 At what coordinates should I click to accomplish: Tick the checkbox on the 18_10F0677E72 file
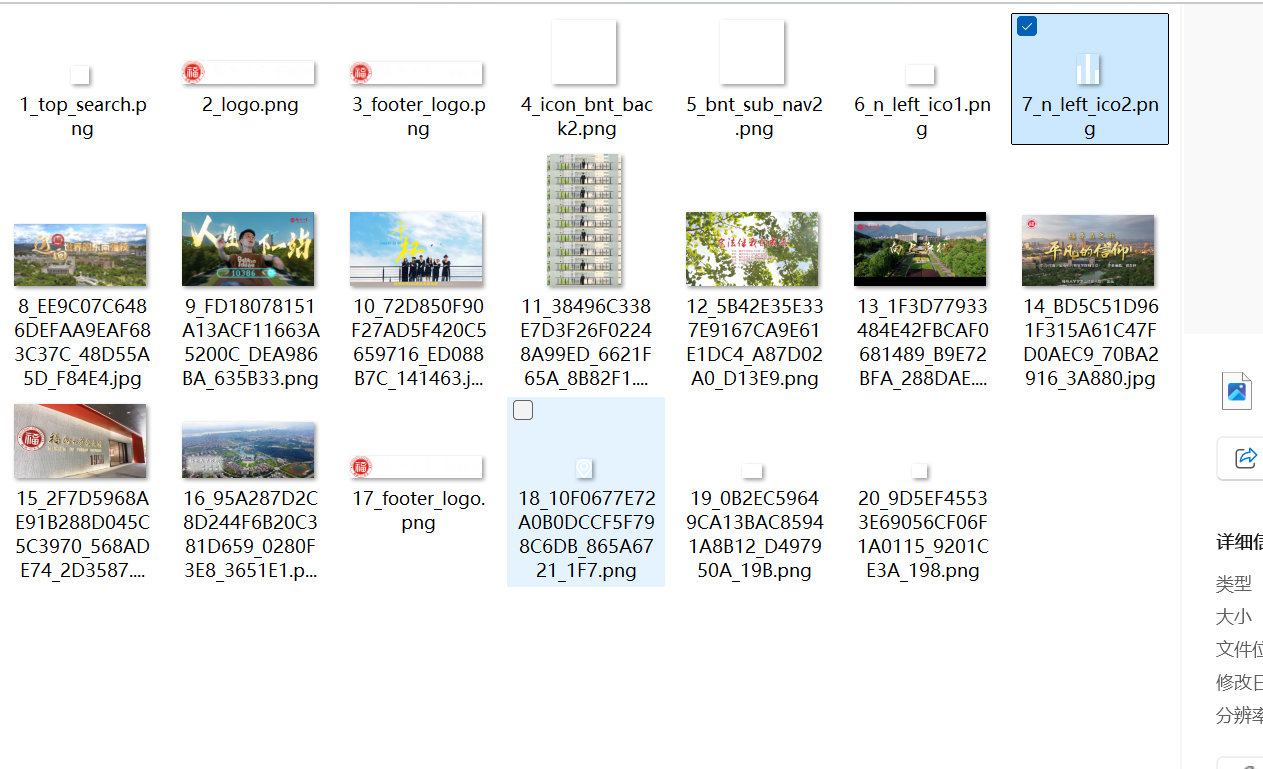coord(523,410)
